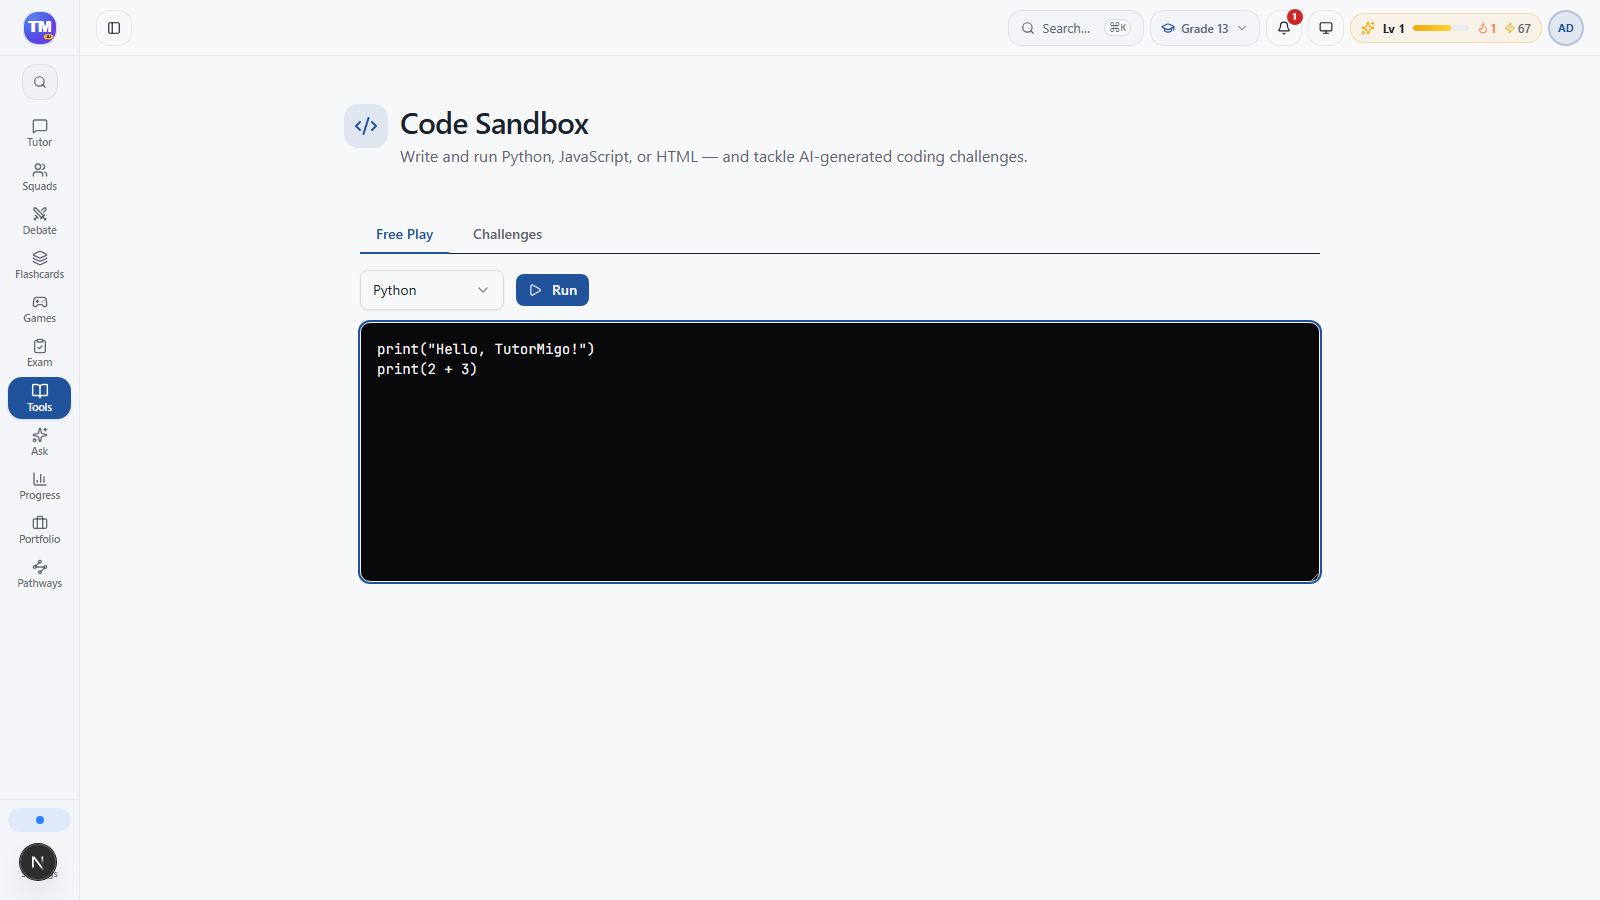Image resolution: width=1600 pixels, height=900 pixels.
Task: Click the Code Sandbox code-brackets icon
Action: (366, 126)
